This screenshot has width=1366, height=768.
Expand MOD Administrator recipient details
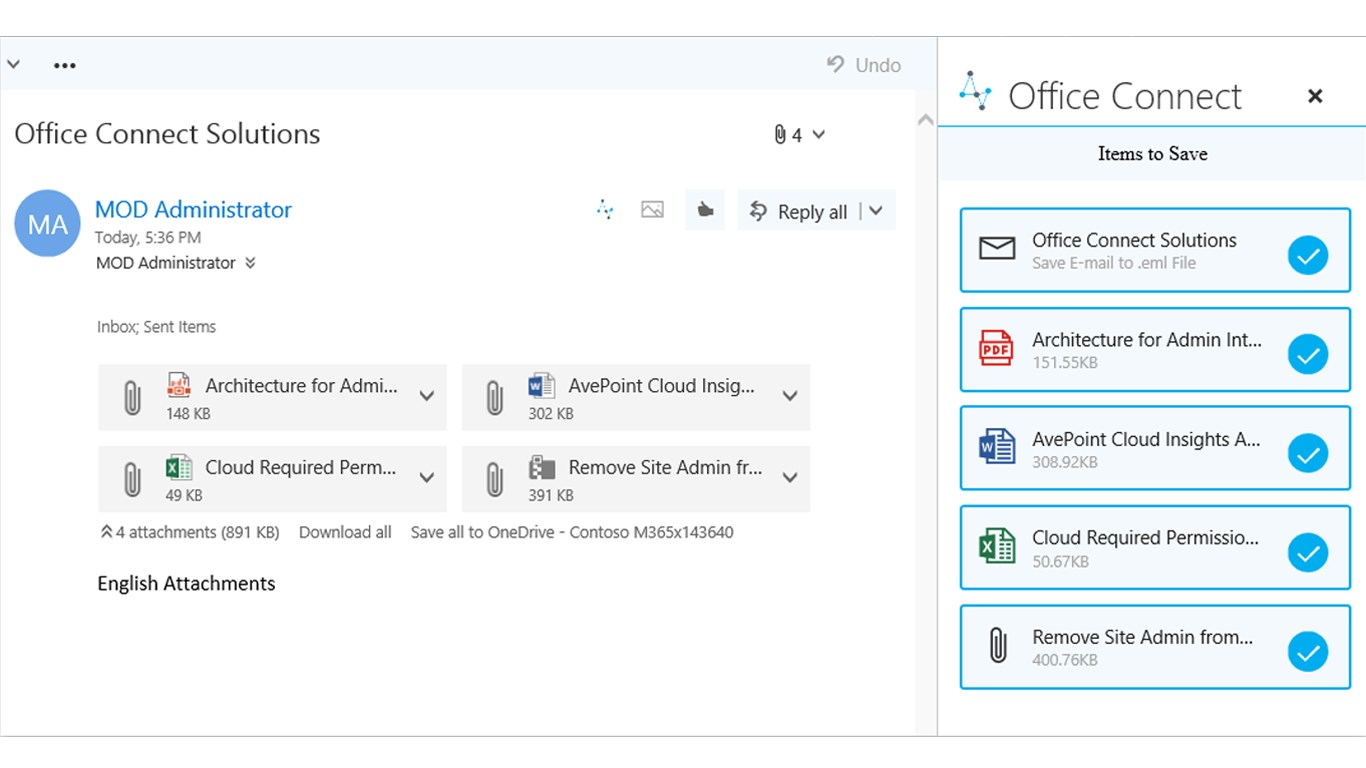tap(250, 263)
